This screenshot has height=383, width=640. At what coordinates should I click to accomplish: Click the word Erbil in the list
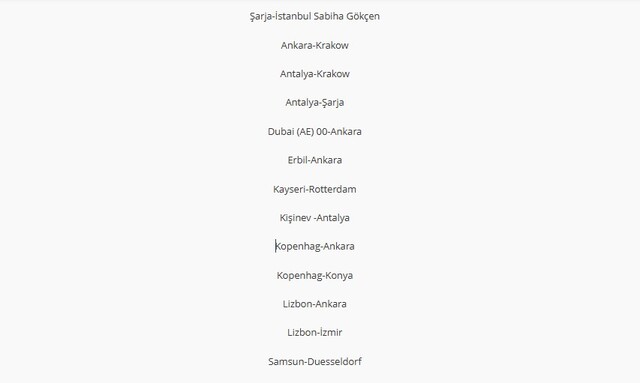tap(297, 160)
